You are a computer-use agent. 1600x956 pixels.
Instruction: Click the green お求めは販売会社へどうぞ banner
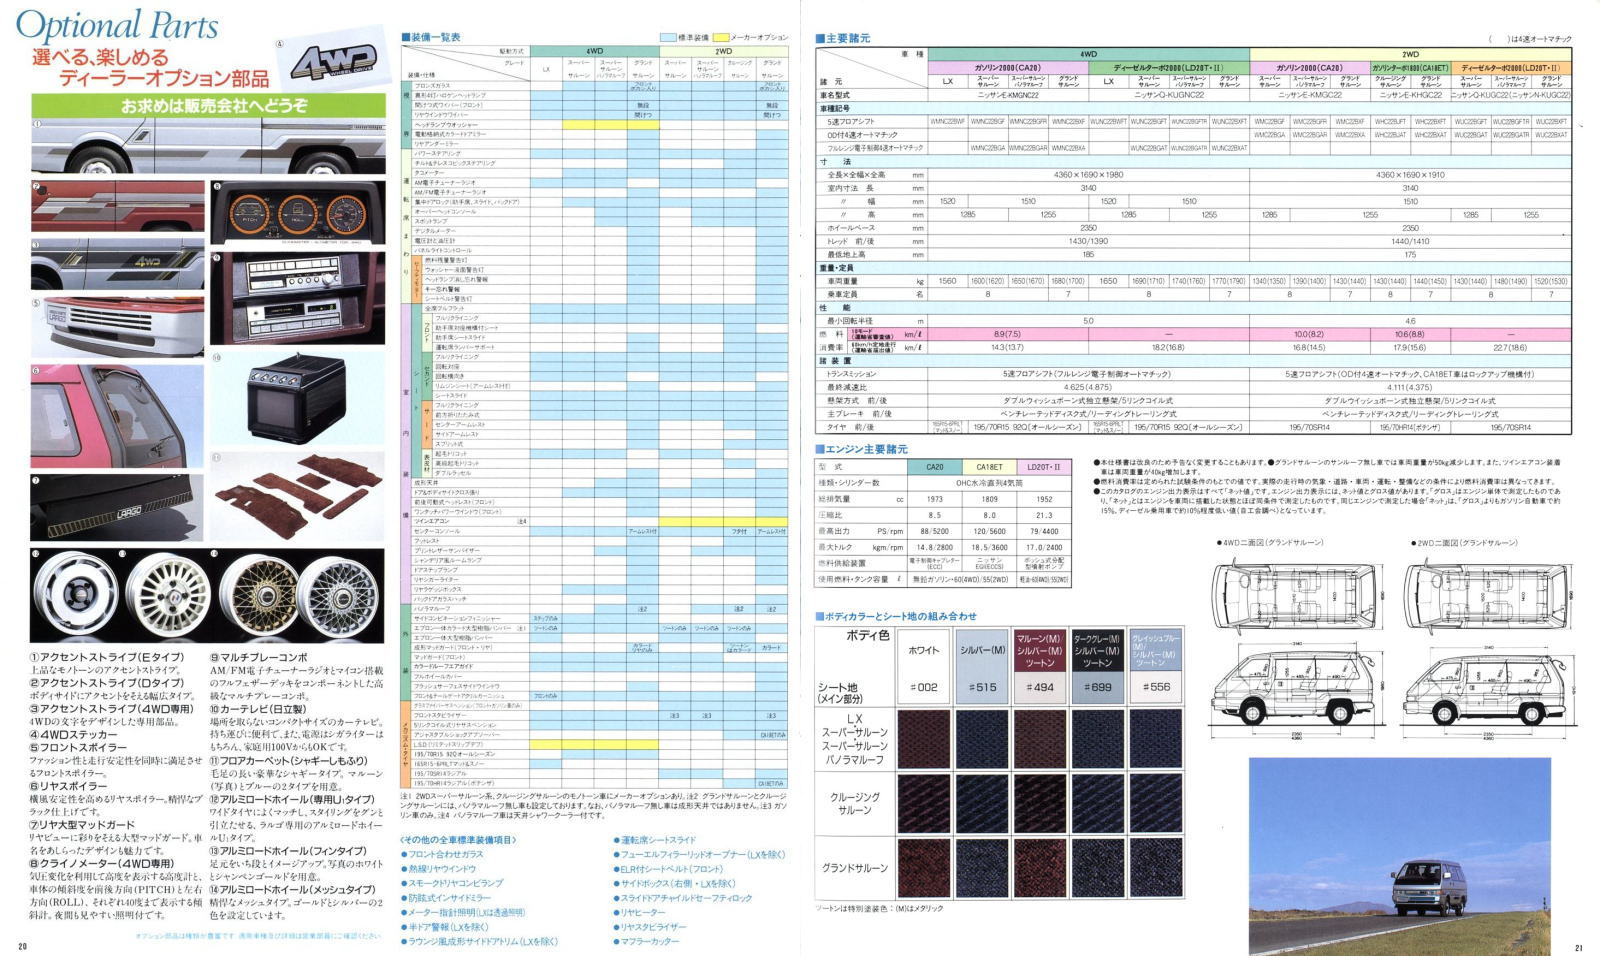(207, 106)
